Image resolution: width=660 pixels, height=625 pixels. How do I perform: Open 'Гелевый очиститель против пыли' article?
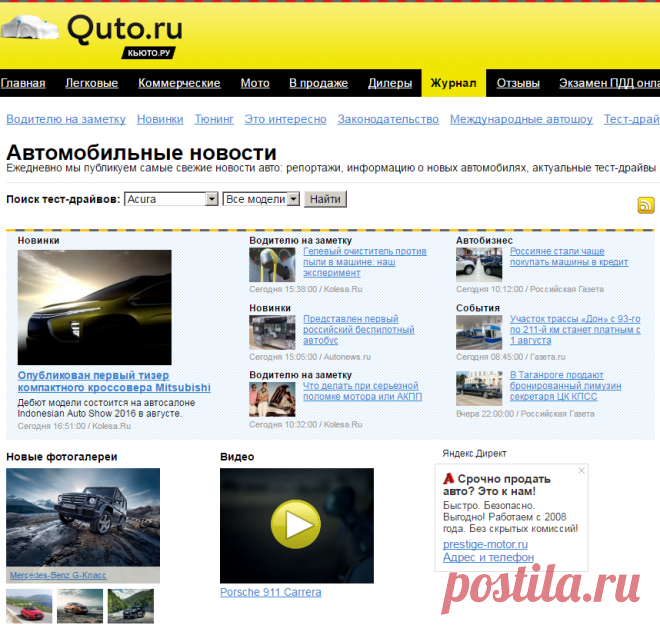pyautogui.click(x=365, y=262)
